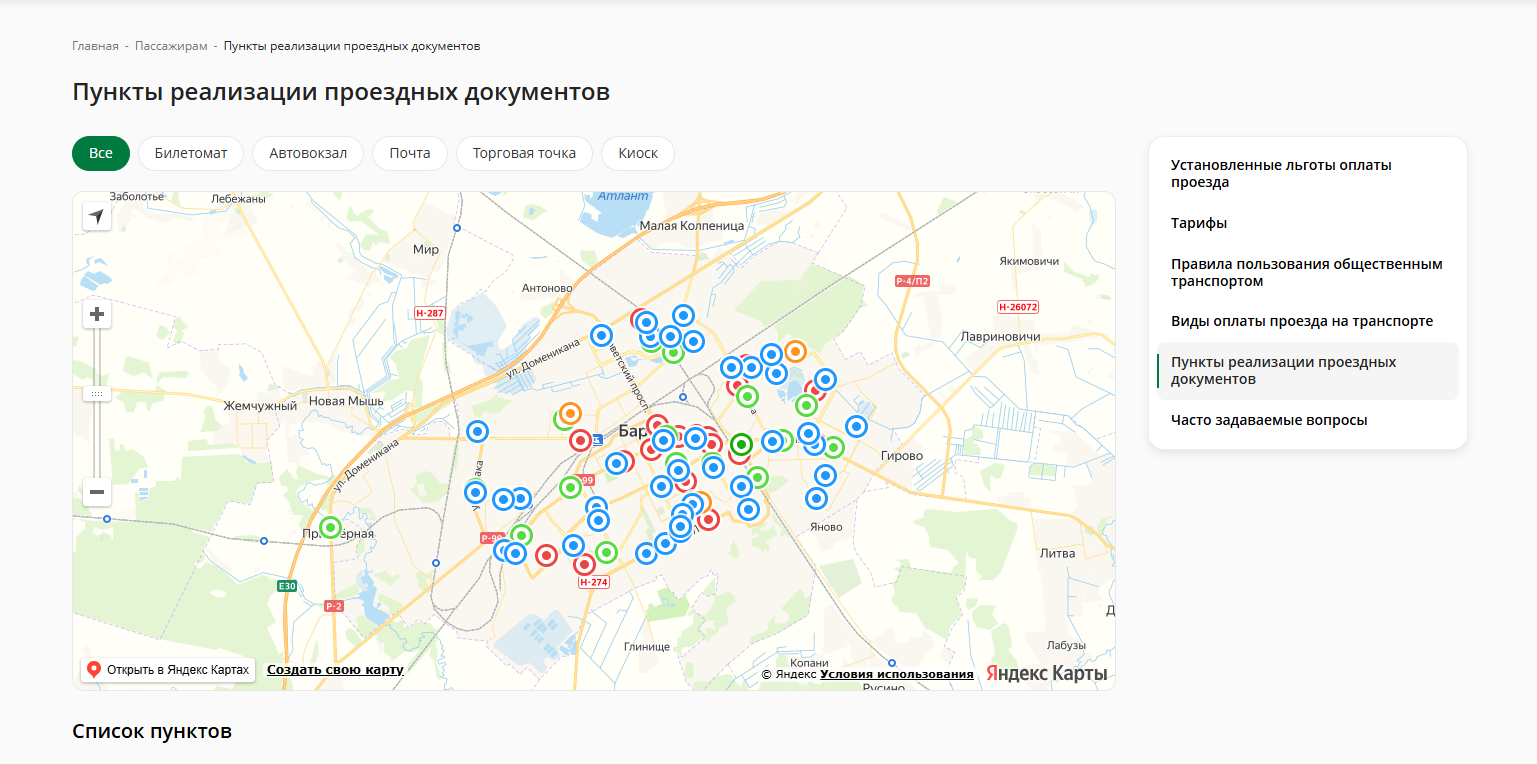Screen dimensions: 1537x764
Task: Click the red marker beside the train station icon
Action: 580,440
